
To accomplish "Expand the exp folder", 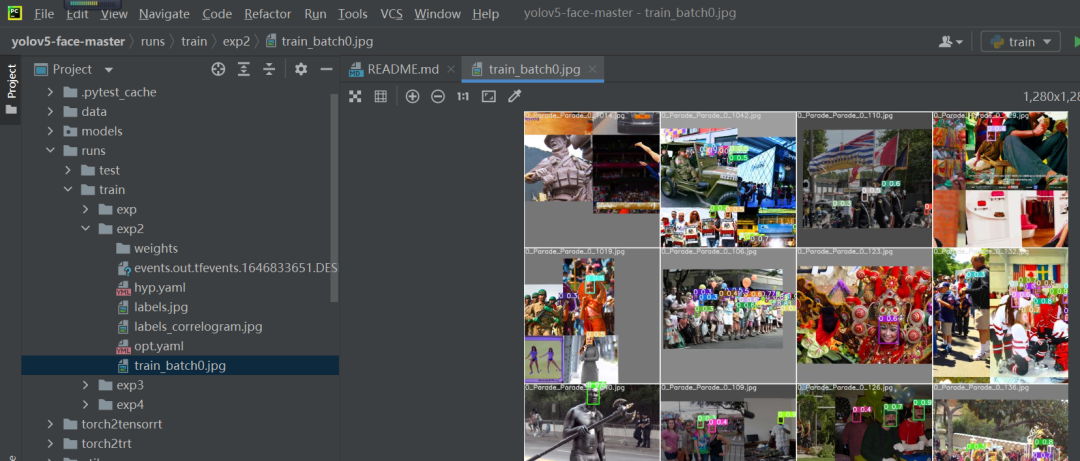I will point(85,209).
